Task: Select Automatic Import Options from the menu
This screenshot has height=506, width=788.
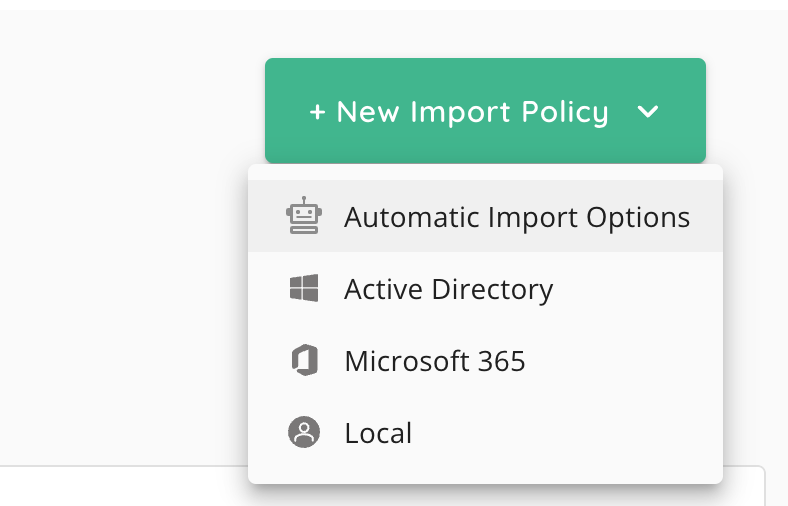Action: 485,216
